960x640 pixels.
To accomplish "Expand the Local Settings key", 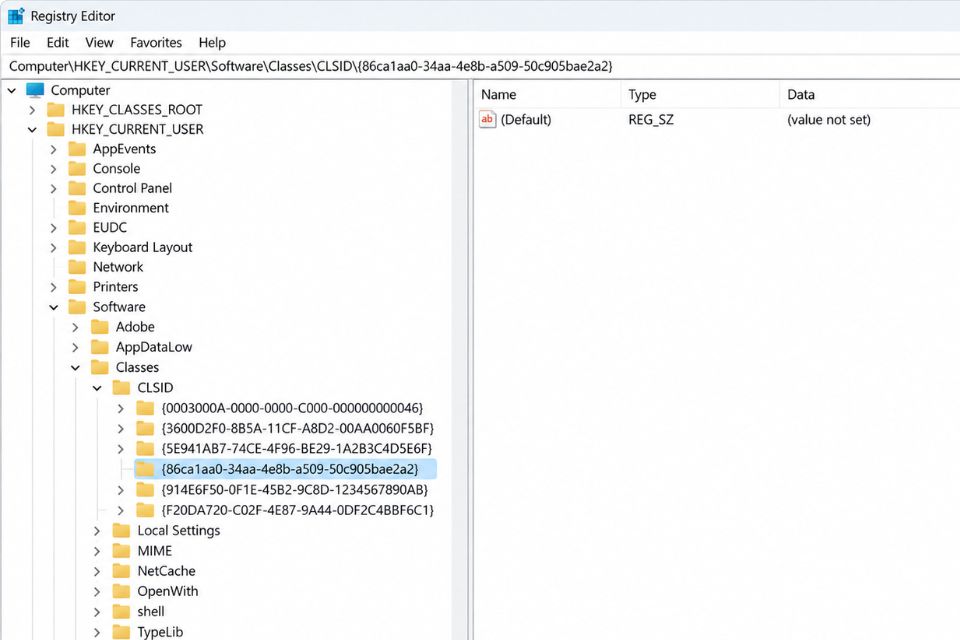I will (97, 531).
